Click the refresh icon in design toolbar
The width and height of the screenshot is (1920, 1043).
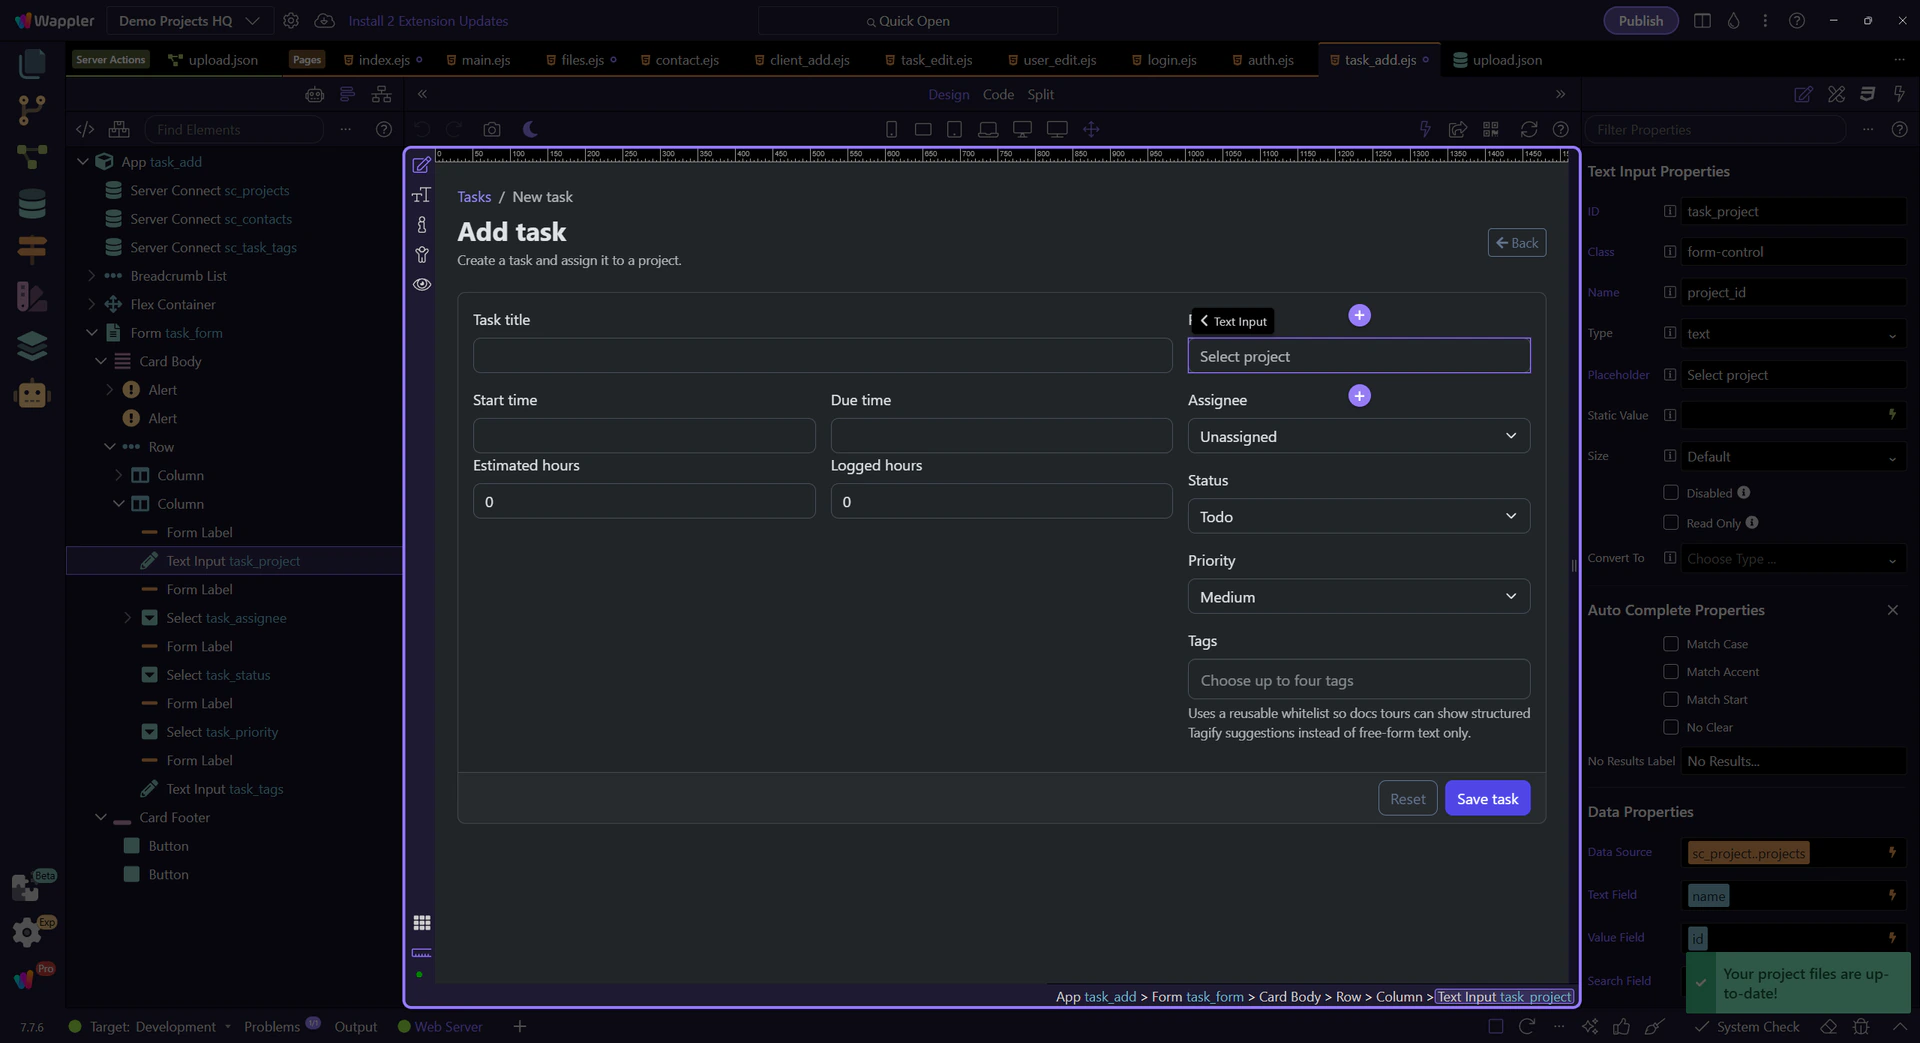pos(1528,129)
